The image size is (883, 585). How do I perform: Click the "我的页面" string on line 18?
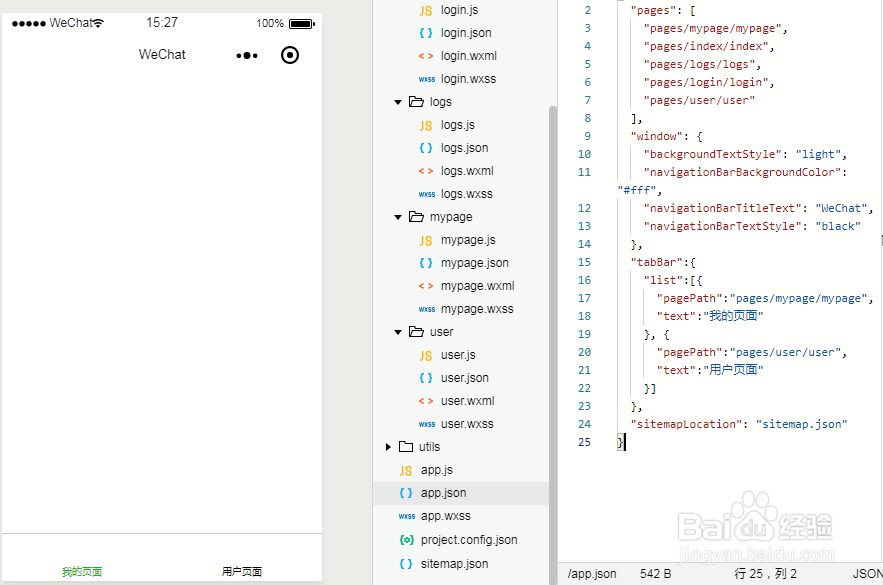tap(733, 316)
